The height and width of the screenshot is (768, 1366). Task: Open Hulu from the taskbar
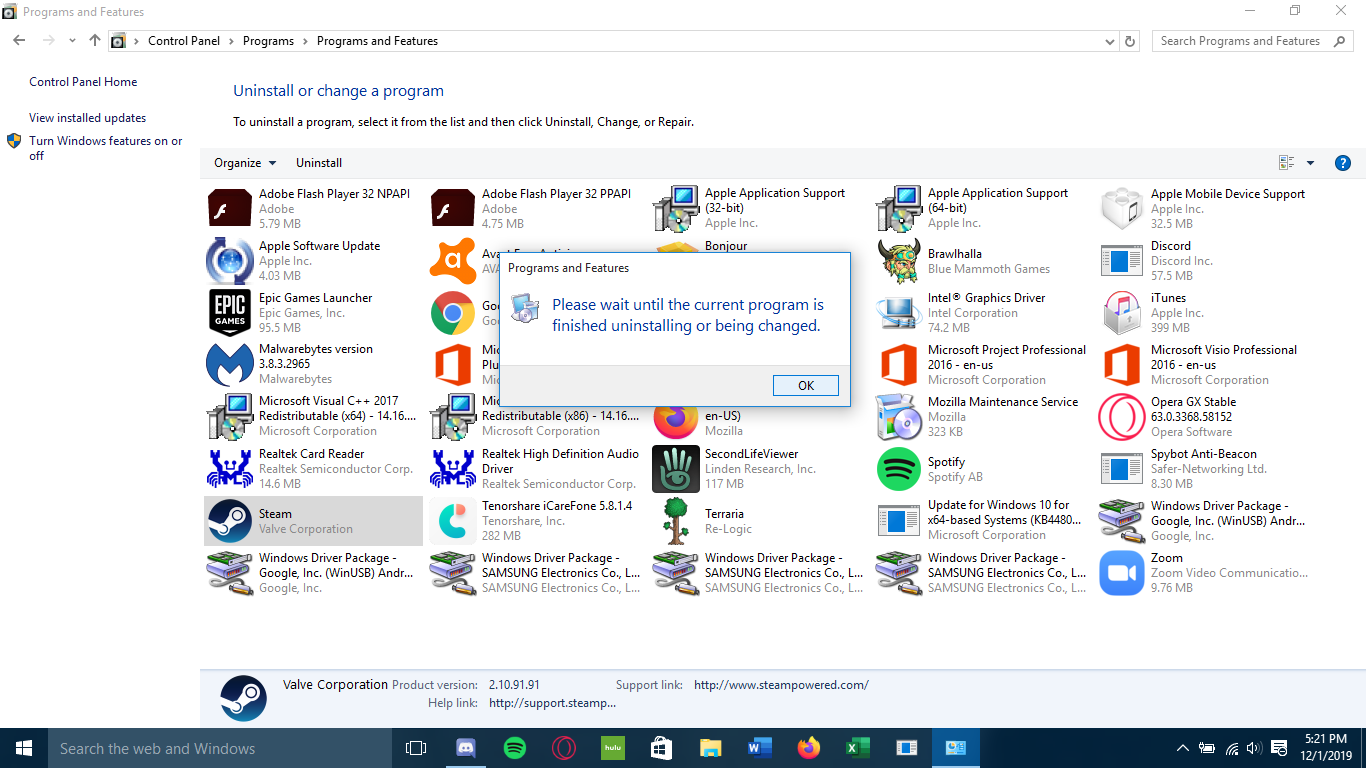[x=613, y=748]
